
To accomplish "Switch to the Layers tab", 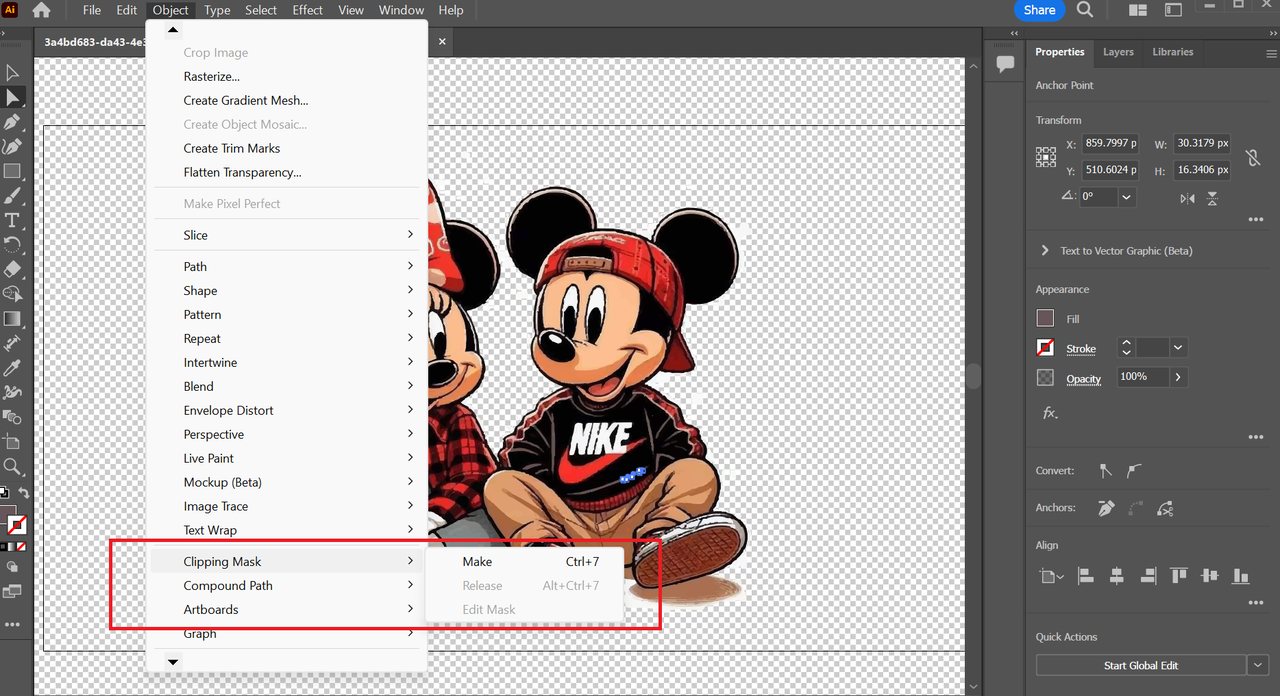I will click(1118, 52).
